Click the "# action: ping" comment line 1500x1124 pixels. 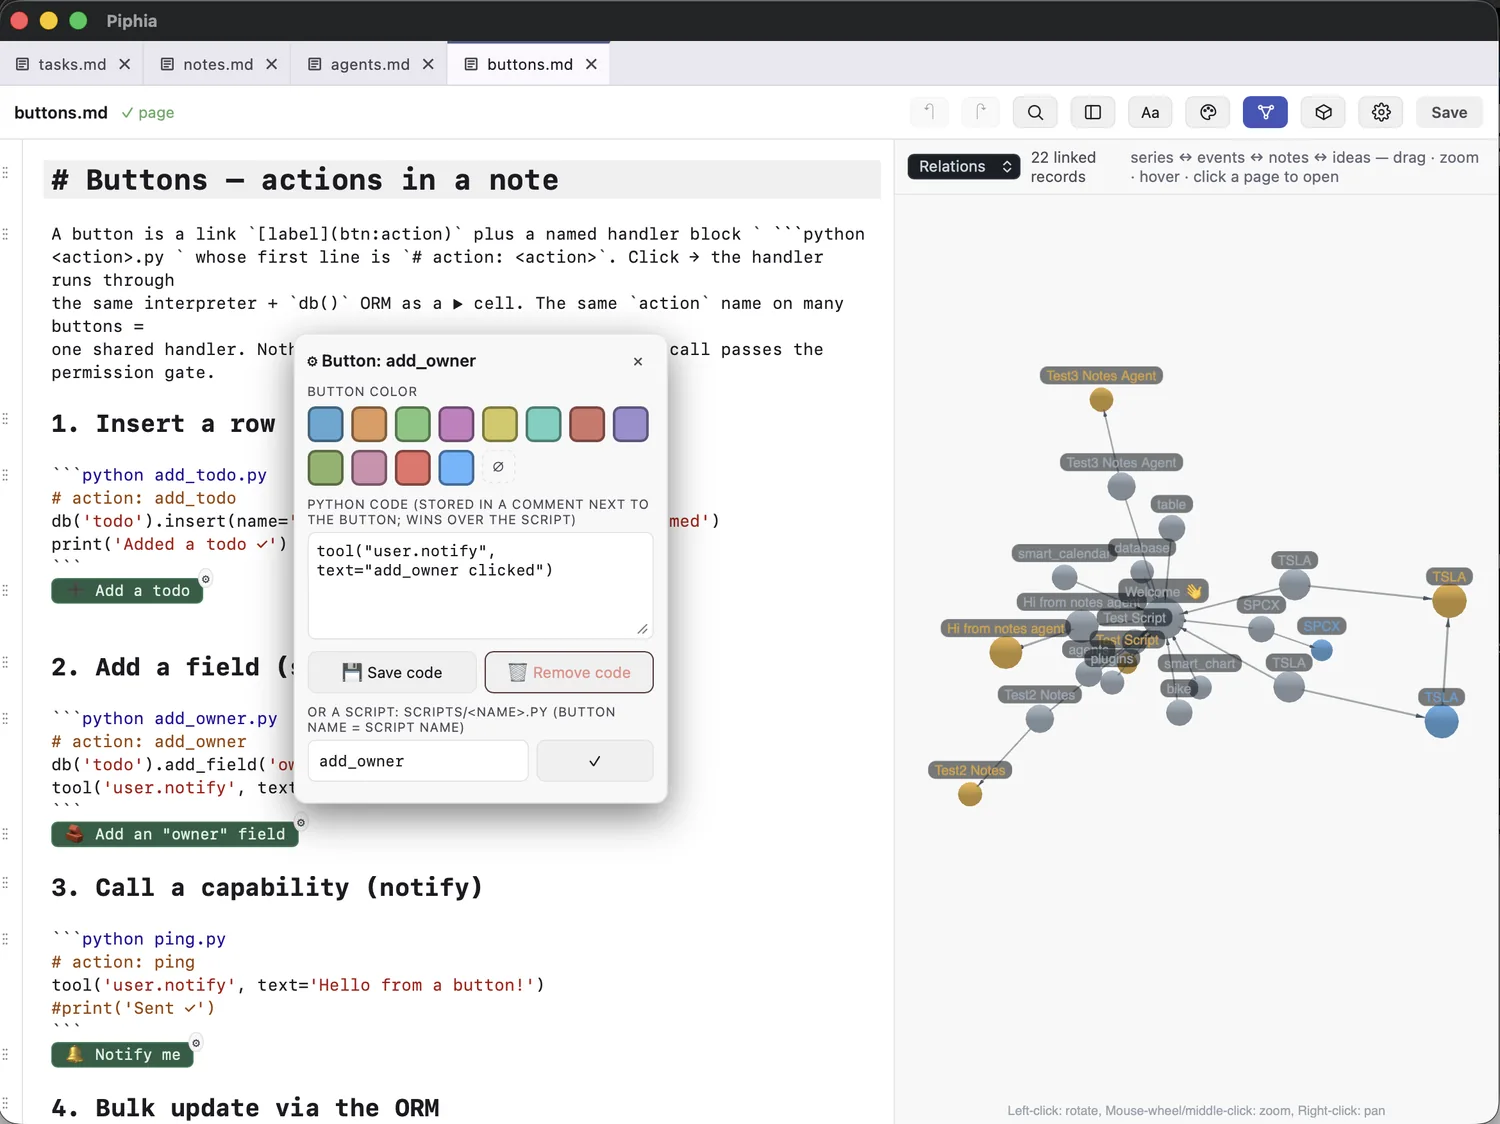tap(123, 962)
